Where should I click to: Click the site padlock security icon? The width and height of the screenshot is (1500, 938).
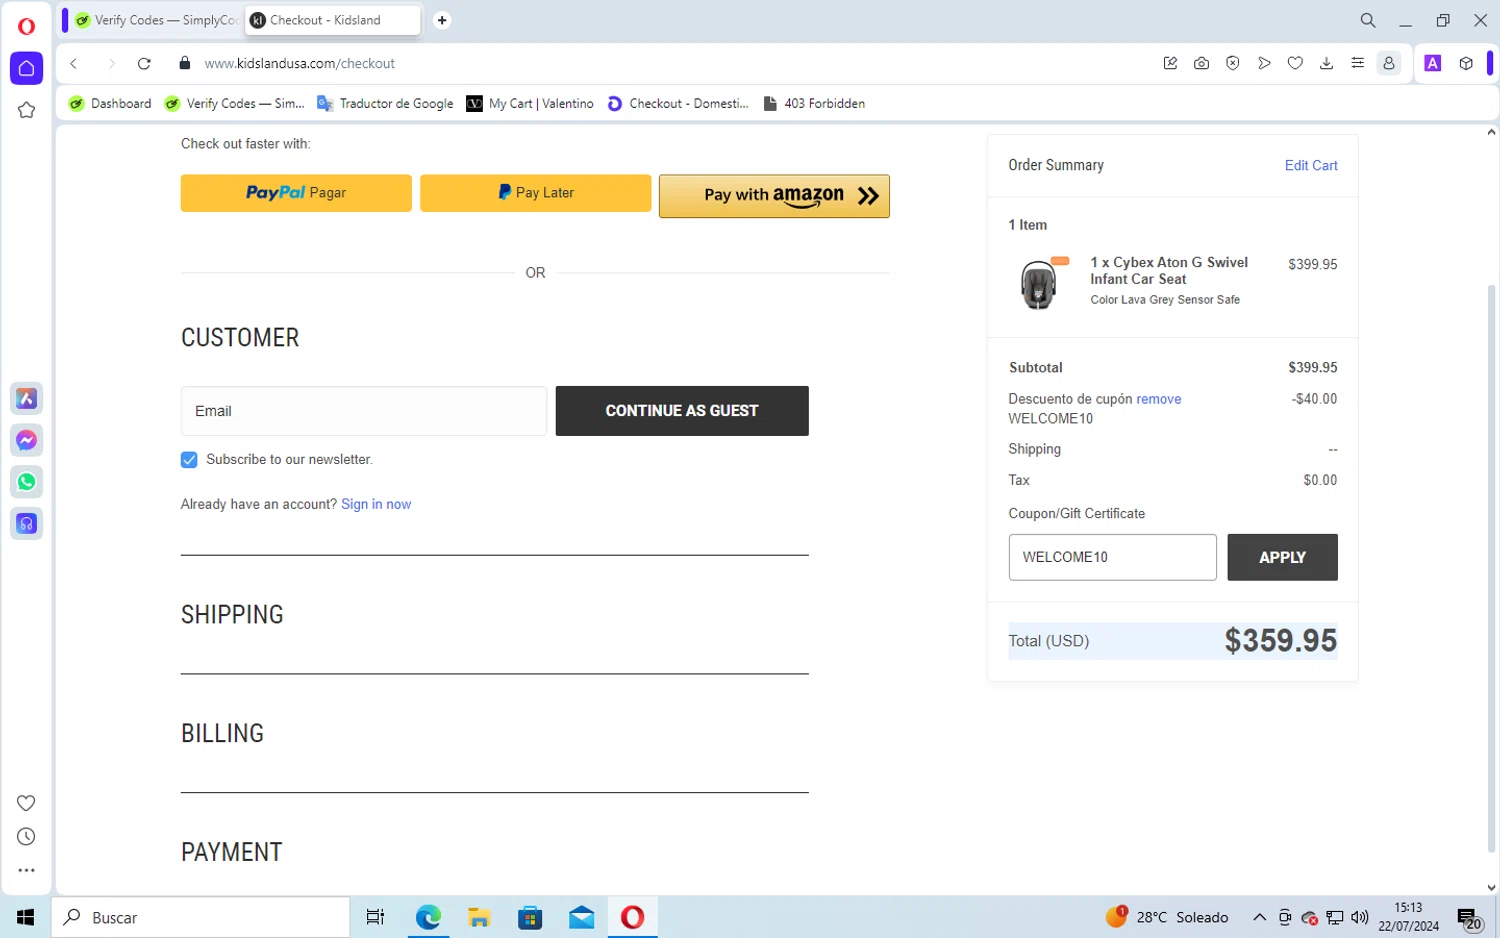[x=184, y=63]
